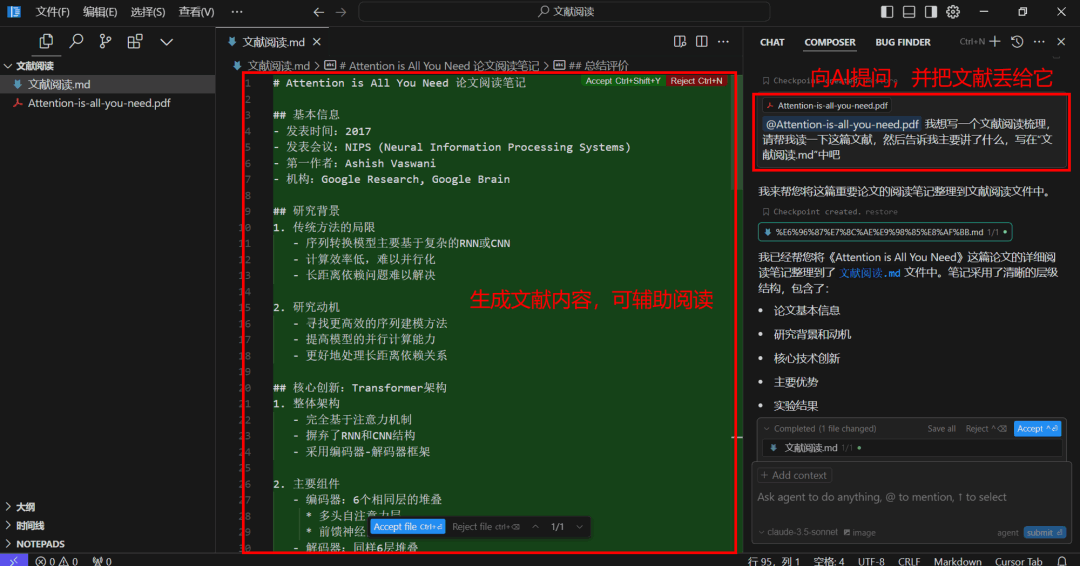This screenshot has width=1080, height=566.
Task: Toggle the primary side bar layout
Action: point(887,12)
